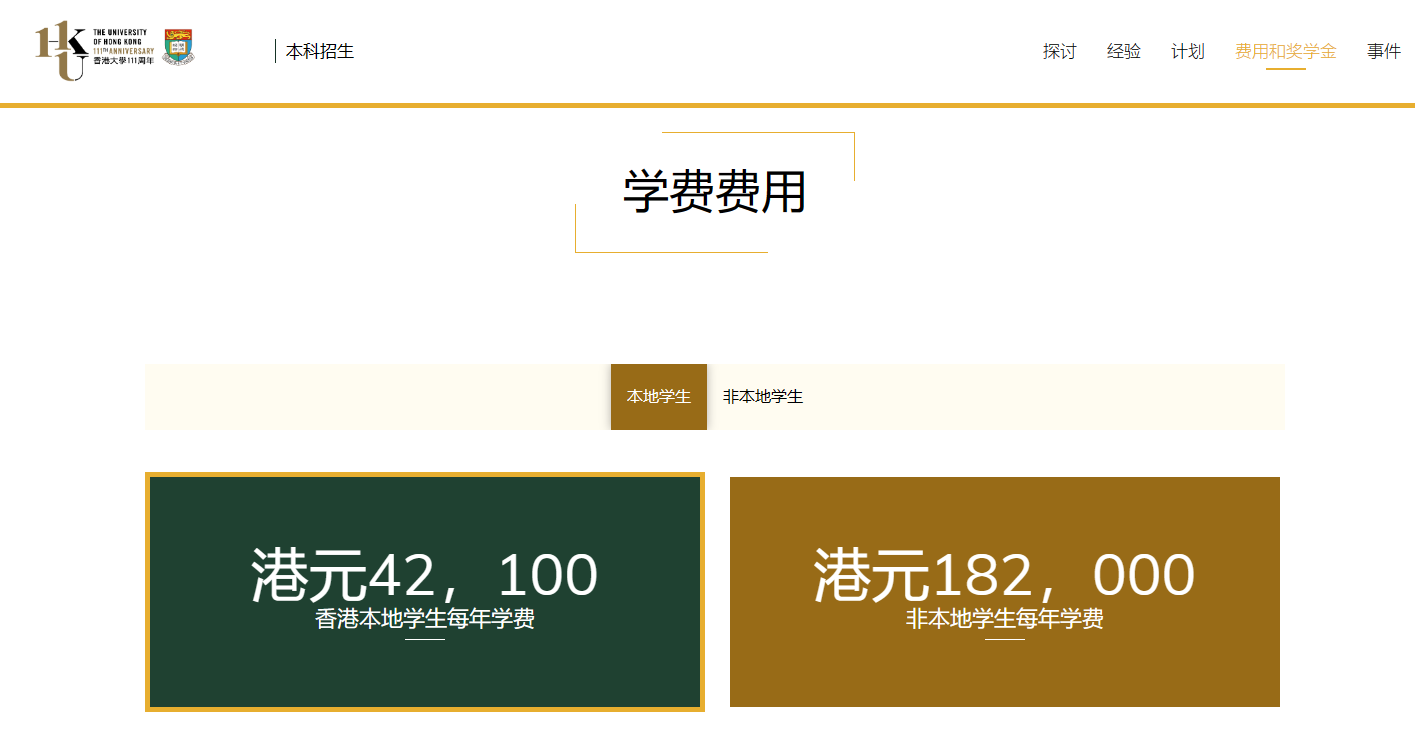Viewport: 1415px width, 732px height.
Task: Go to the 计划 menu item
Action: pyautogui.click(x=1187, y=51)
